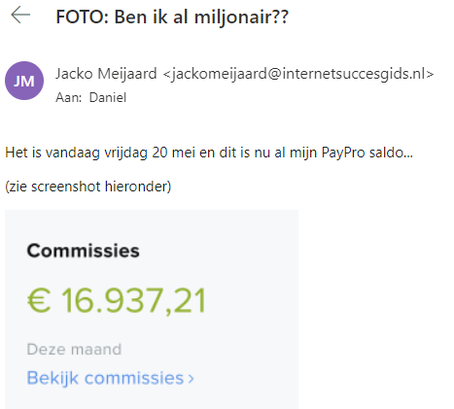Viewport: 454px width, 409px height.
Task: Click the word FOTO in the subject
Action: (x=82, y=17)
